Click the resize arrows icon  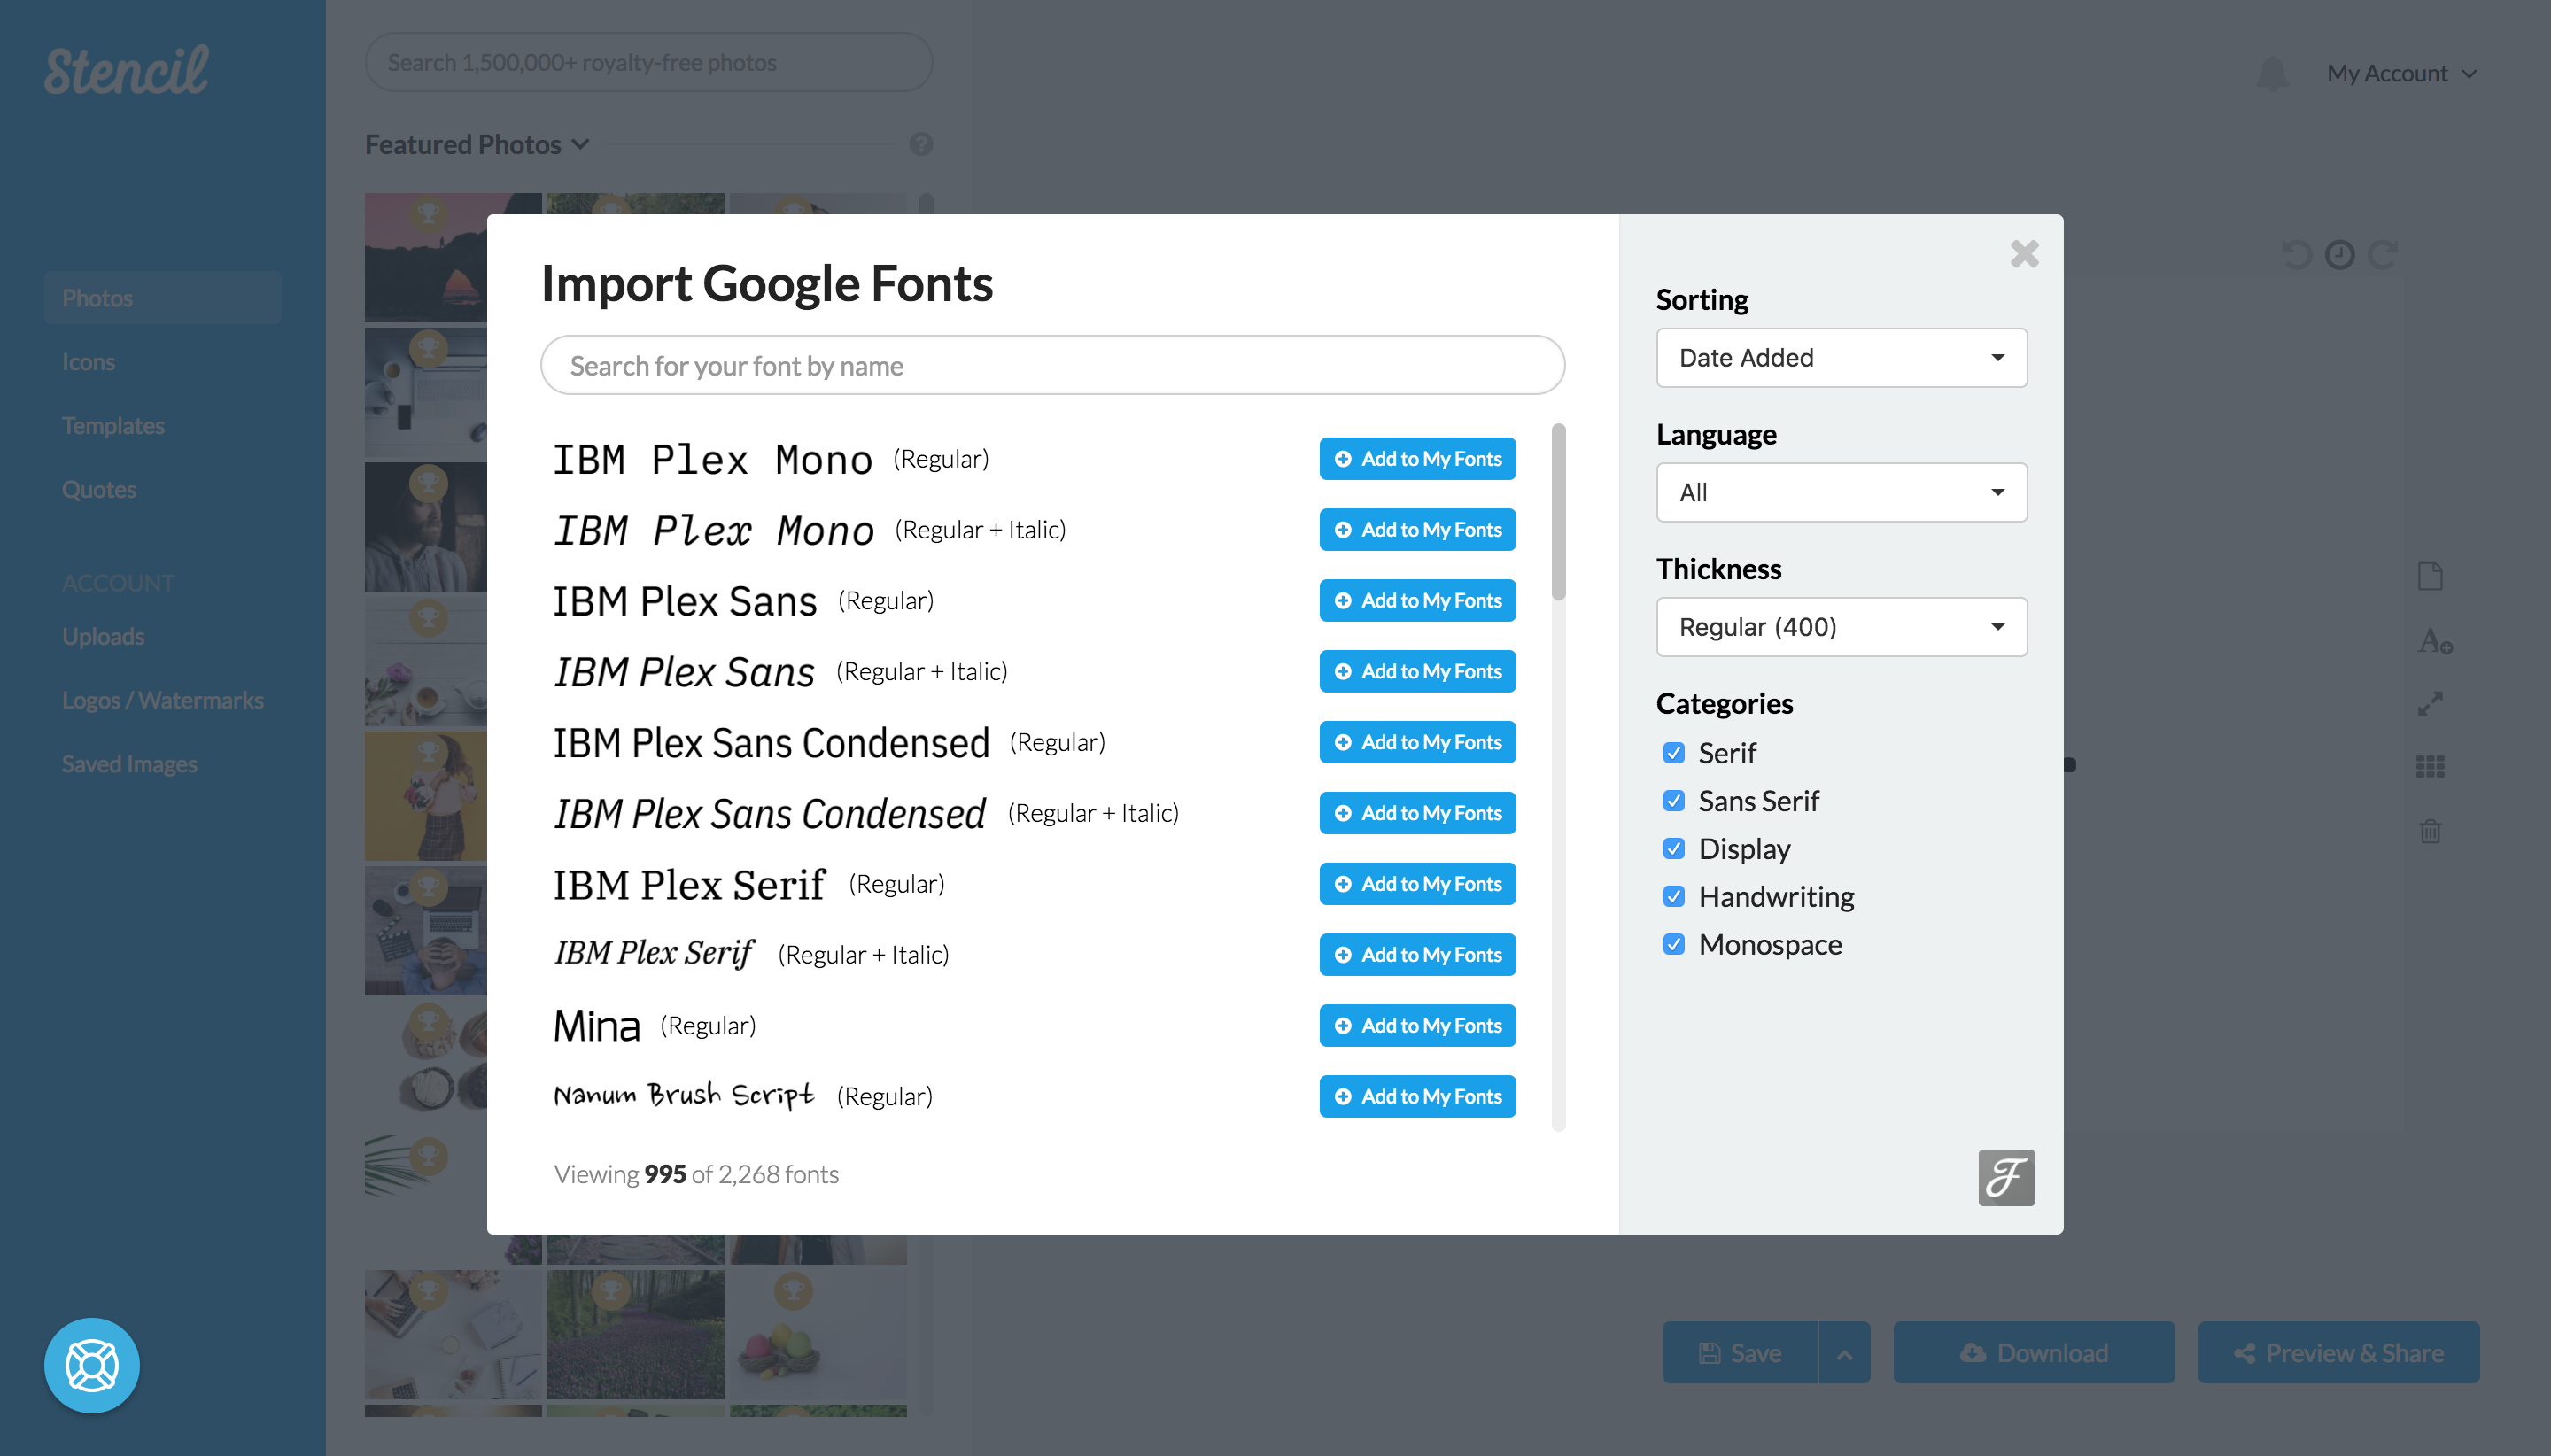point(2430,704)
